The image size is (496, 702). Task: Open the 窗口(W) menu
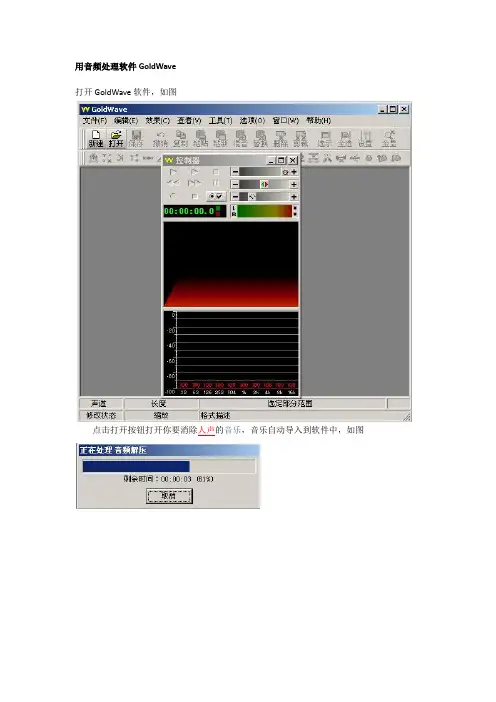286,120
